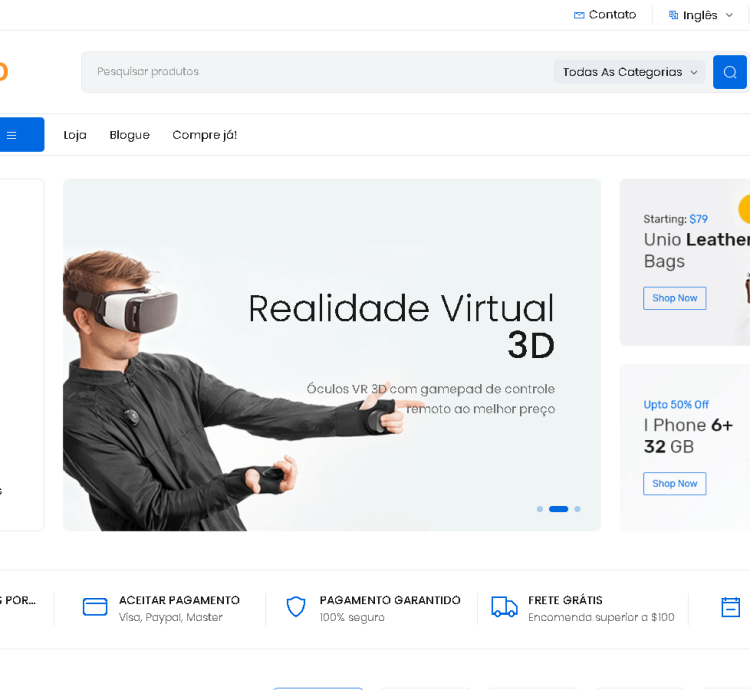750x690 pixels.
Task: Open the blue hamburger menu button
Action: point(12,135)
